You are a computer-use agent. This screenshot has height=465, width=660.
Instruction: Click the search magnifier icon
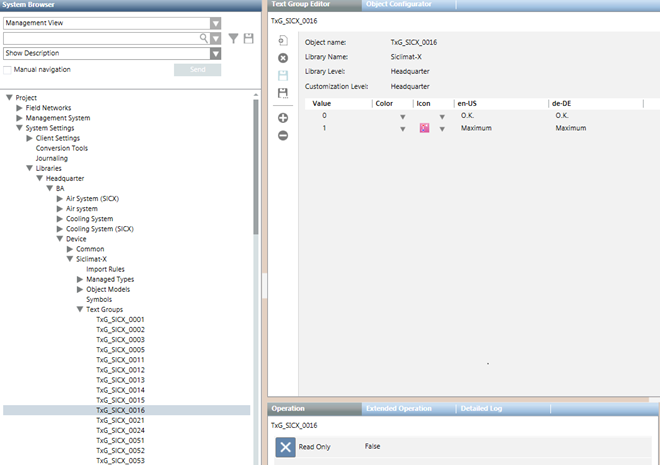(x=203, y=38)
